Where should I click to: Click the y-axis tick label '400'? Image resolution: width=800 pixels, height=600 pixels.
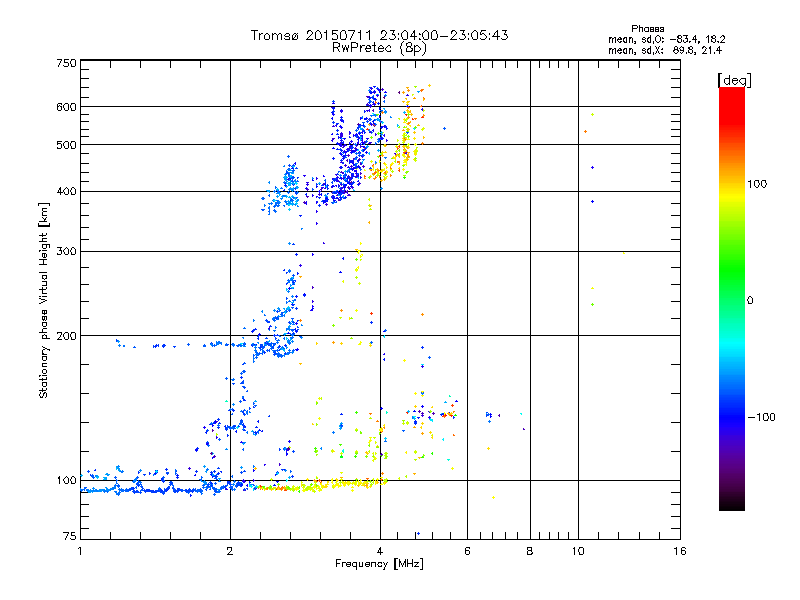(66, 191)
